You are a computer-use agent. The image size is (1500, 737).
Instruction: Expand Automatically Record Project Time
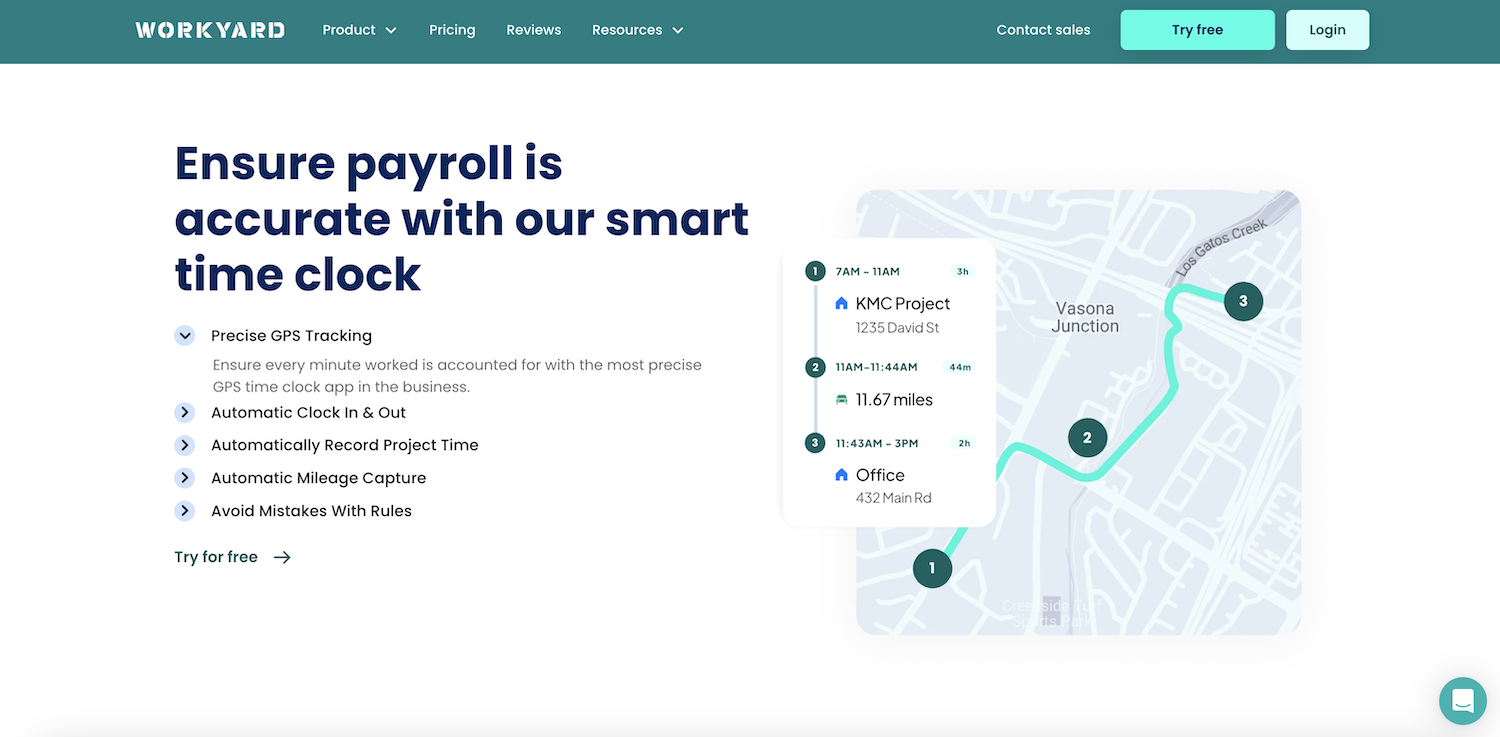coord(185,445)
